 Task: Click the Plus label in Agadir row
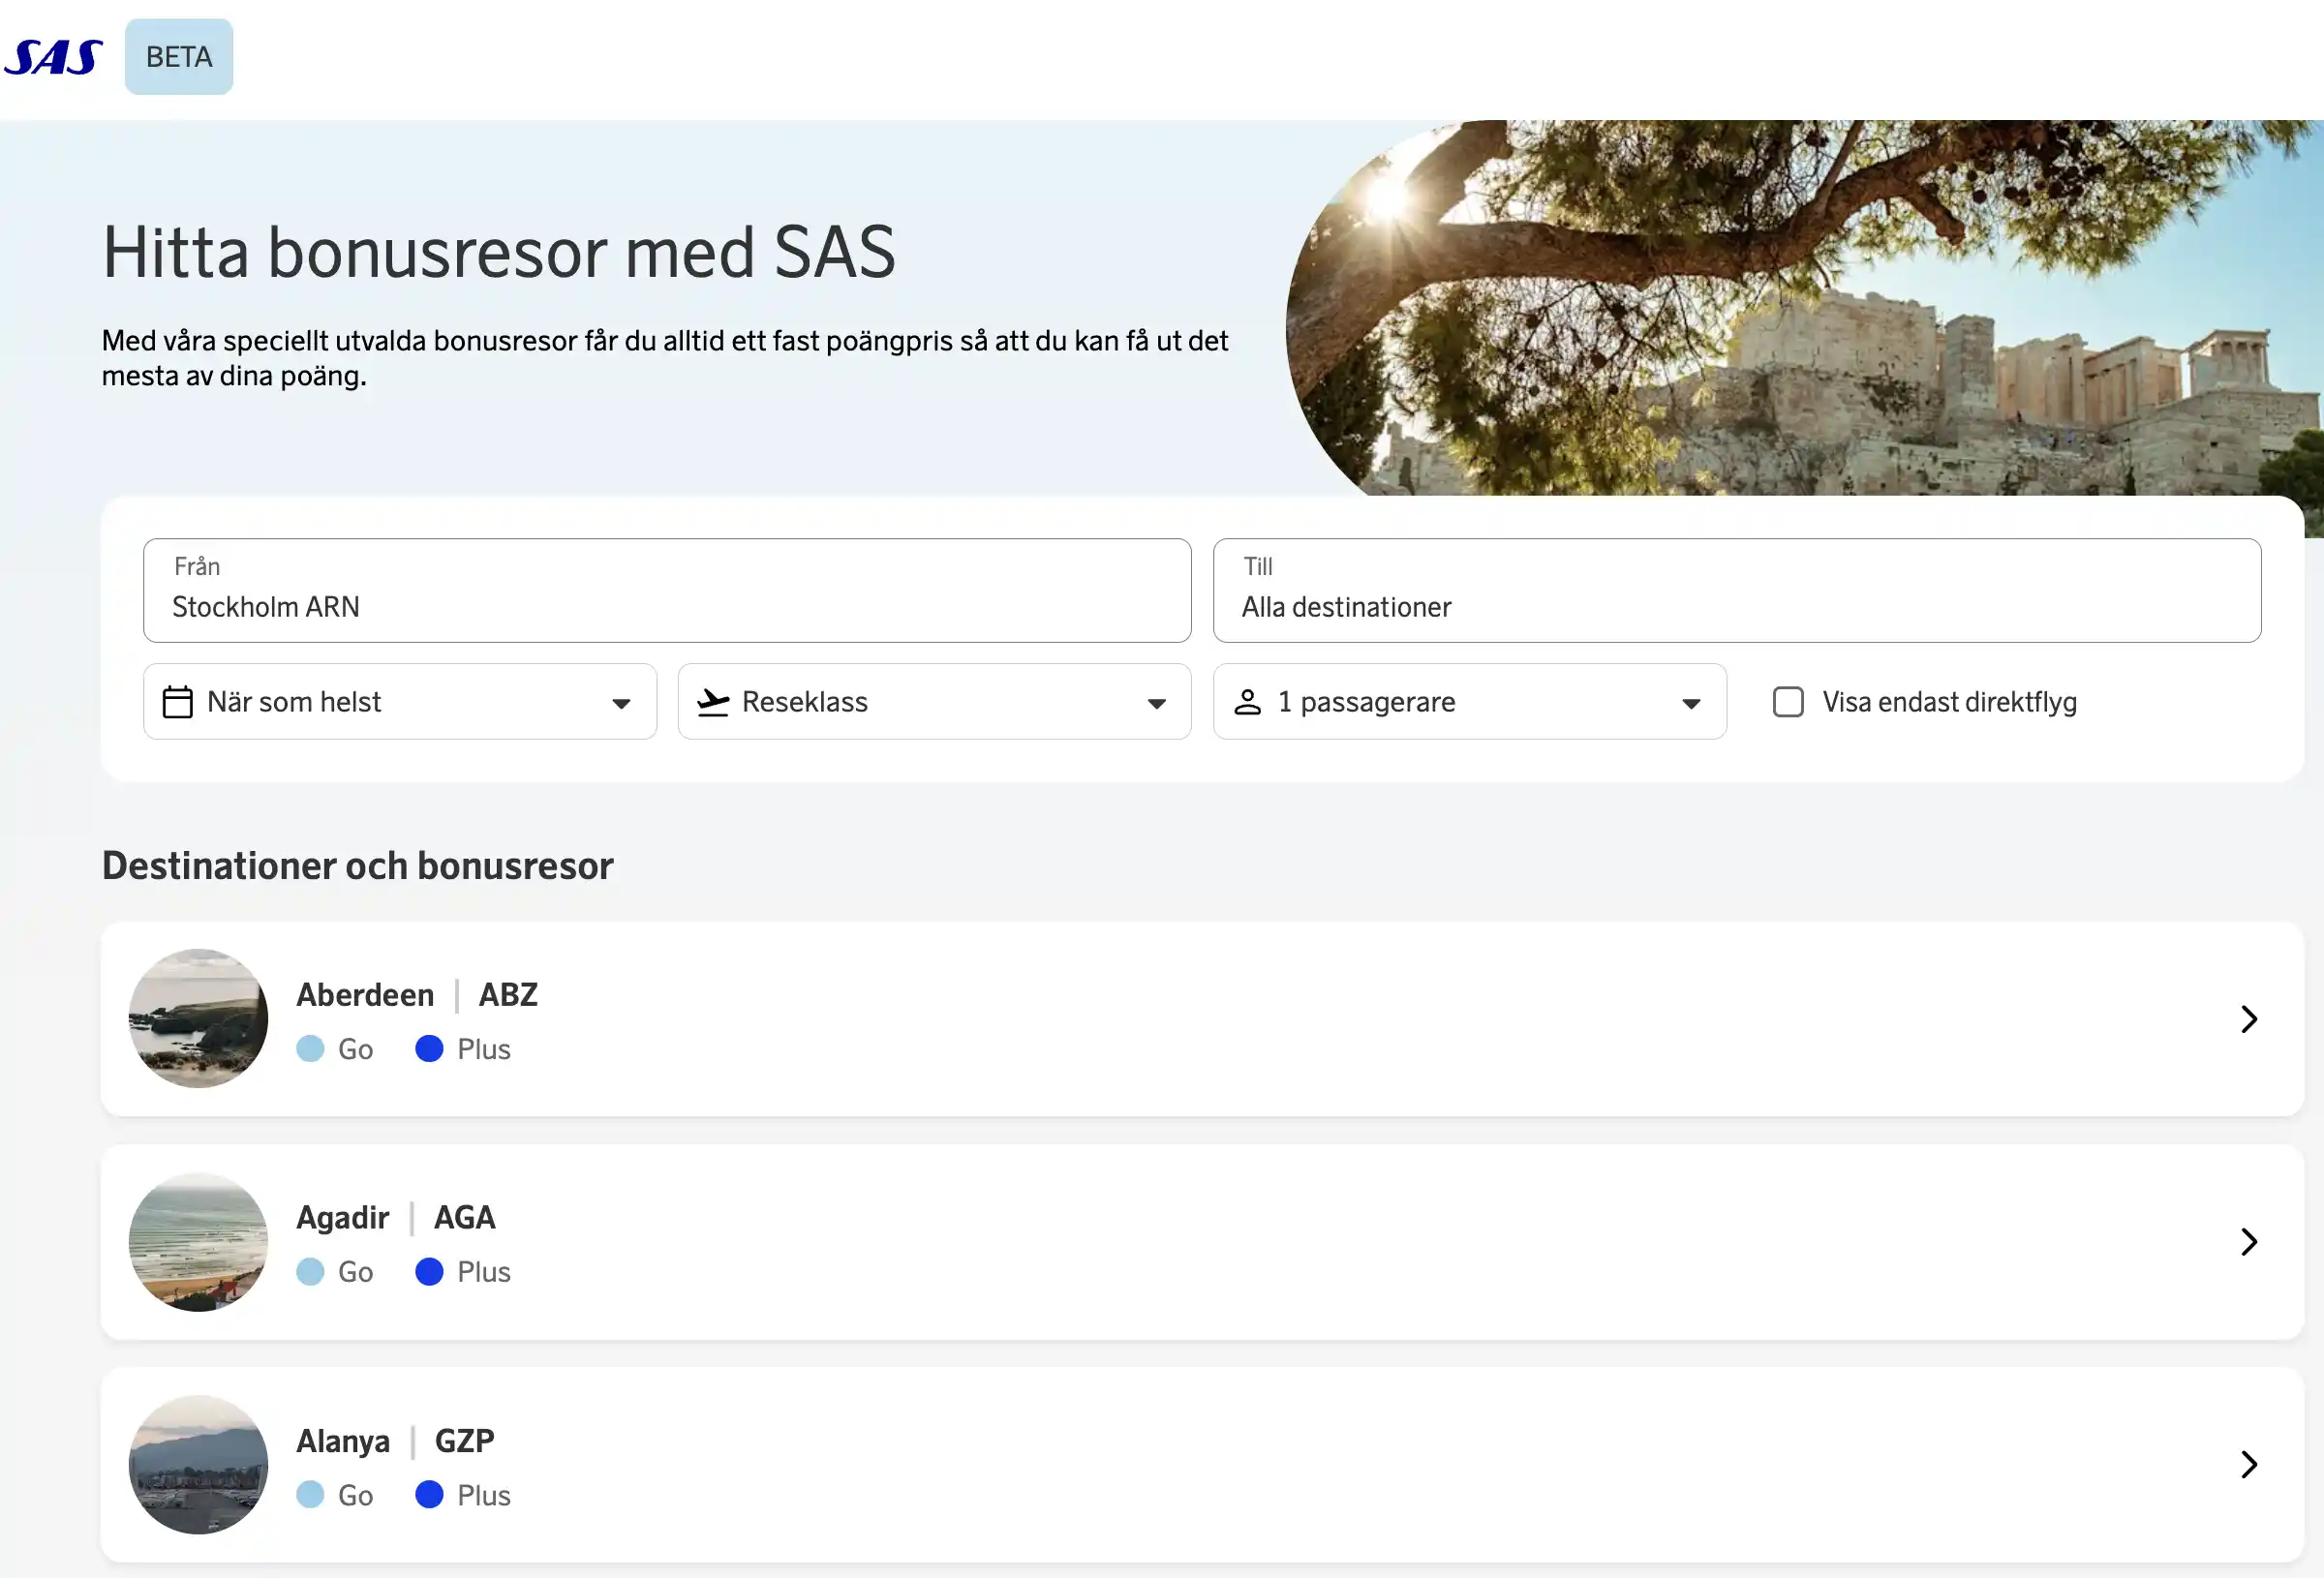[x=484, y=1272]
